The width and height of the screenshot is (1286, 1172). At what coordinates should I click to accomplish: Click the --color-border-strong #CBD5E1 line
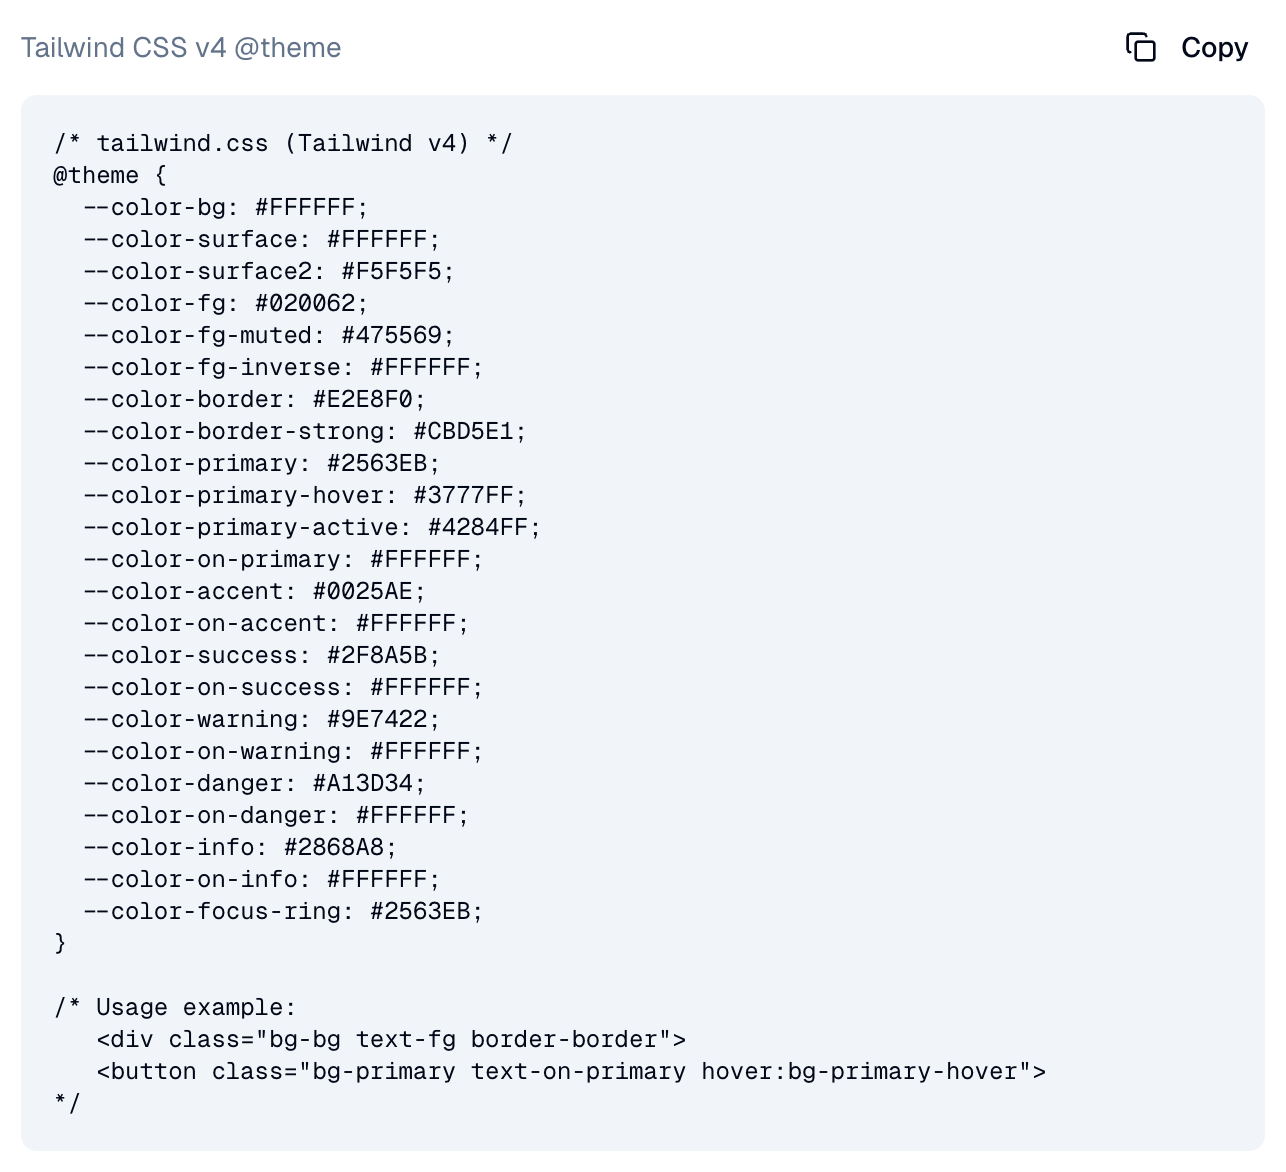(x=305, y=431)
